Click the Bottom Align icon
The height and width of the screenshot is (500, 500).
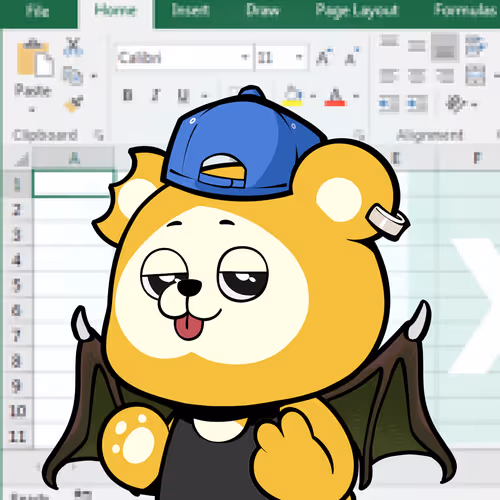click(445, 48)
